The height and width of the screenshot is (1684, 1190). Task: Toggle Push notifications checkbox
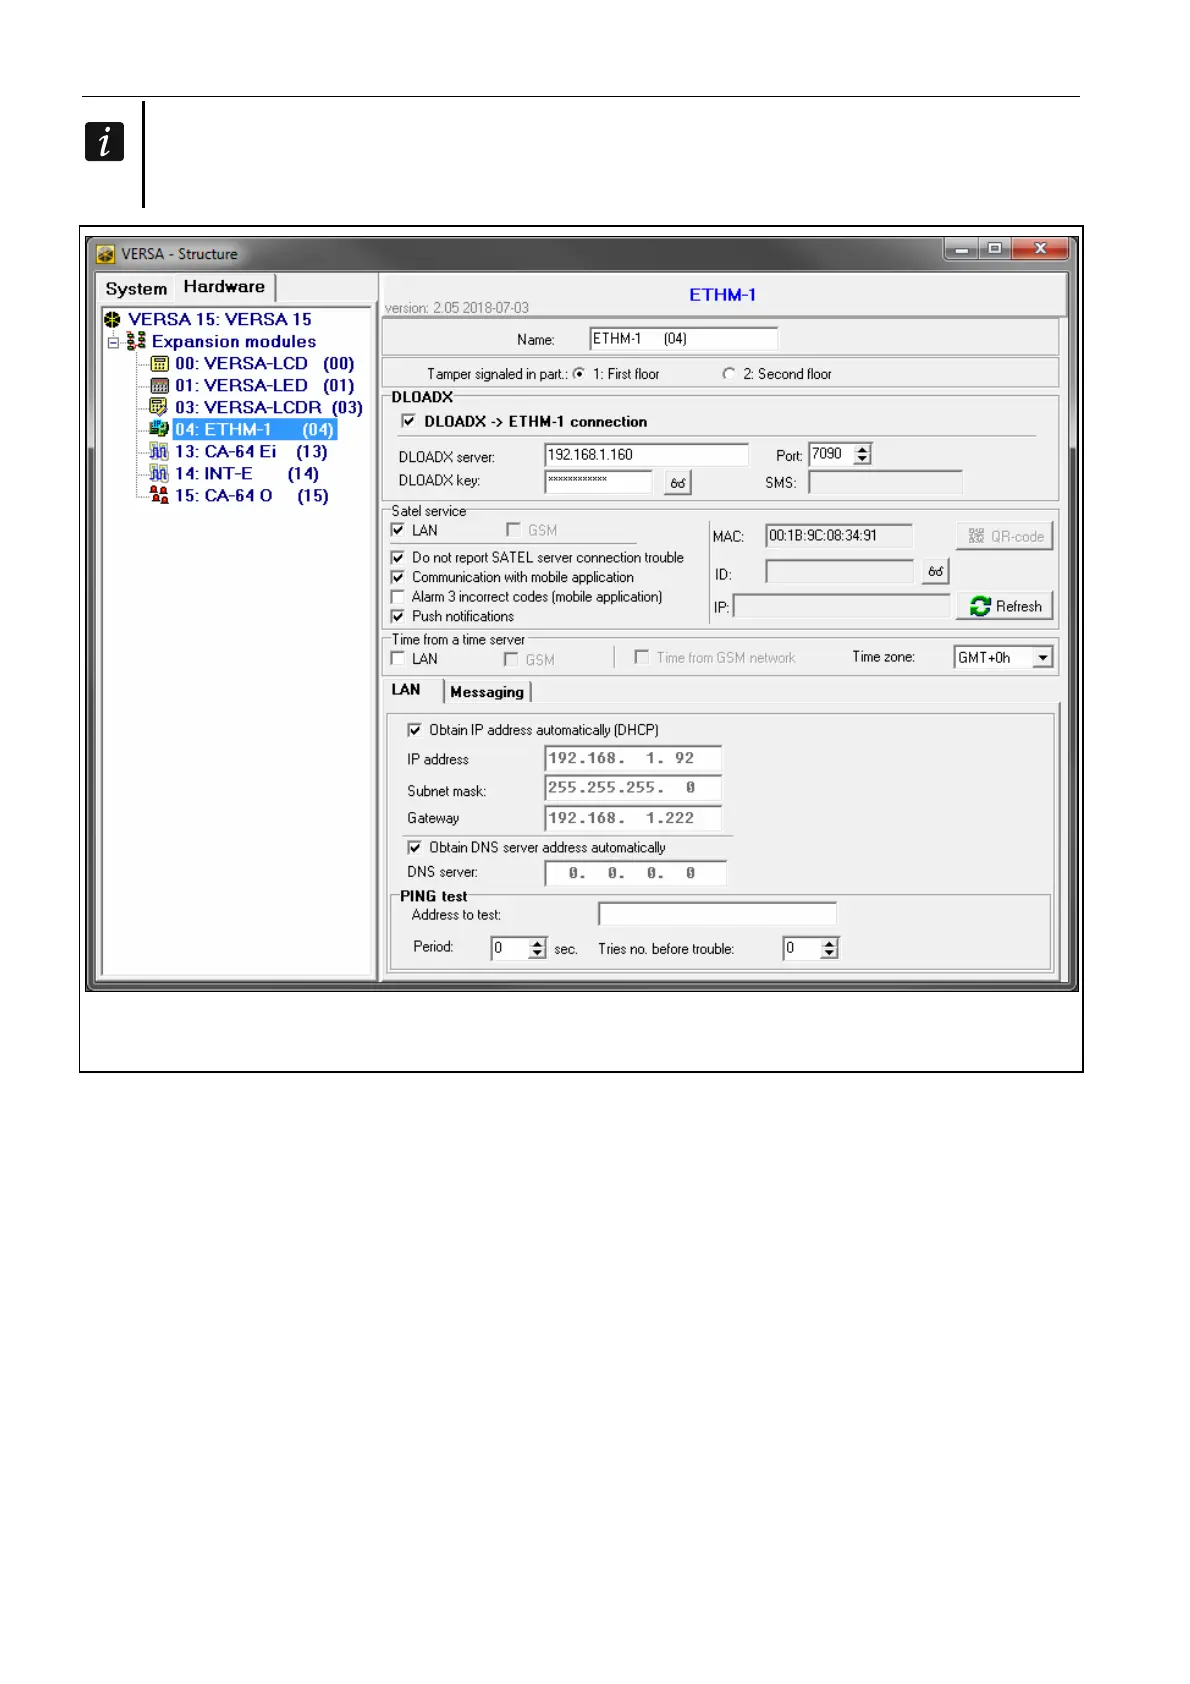(x=398, y=616)
